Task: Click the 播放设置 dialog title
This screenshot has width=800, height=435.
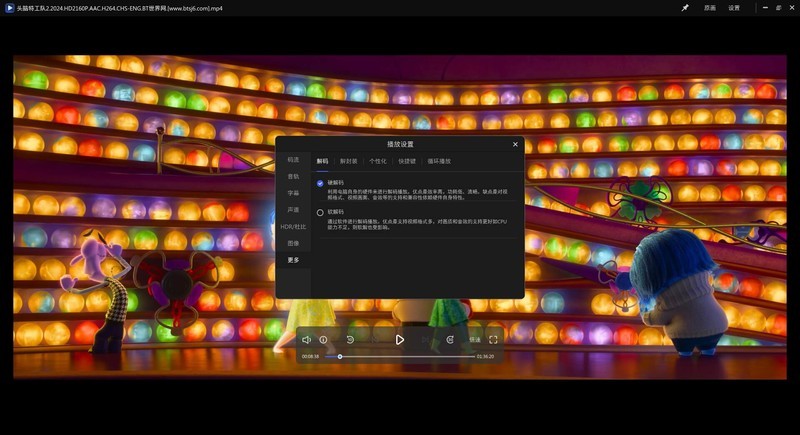Action: pyautogui.click(x=400, y=144)
